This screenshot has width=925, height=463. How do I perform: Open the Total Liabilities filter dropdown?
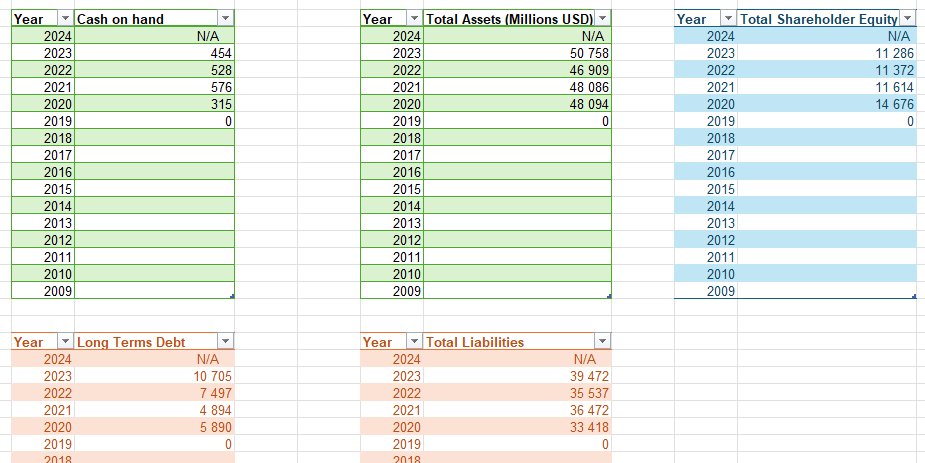602,342
